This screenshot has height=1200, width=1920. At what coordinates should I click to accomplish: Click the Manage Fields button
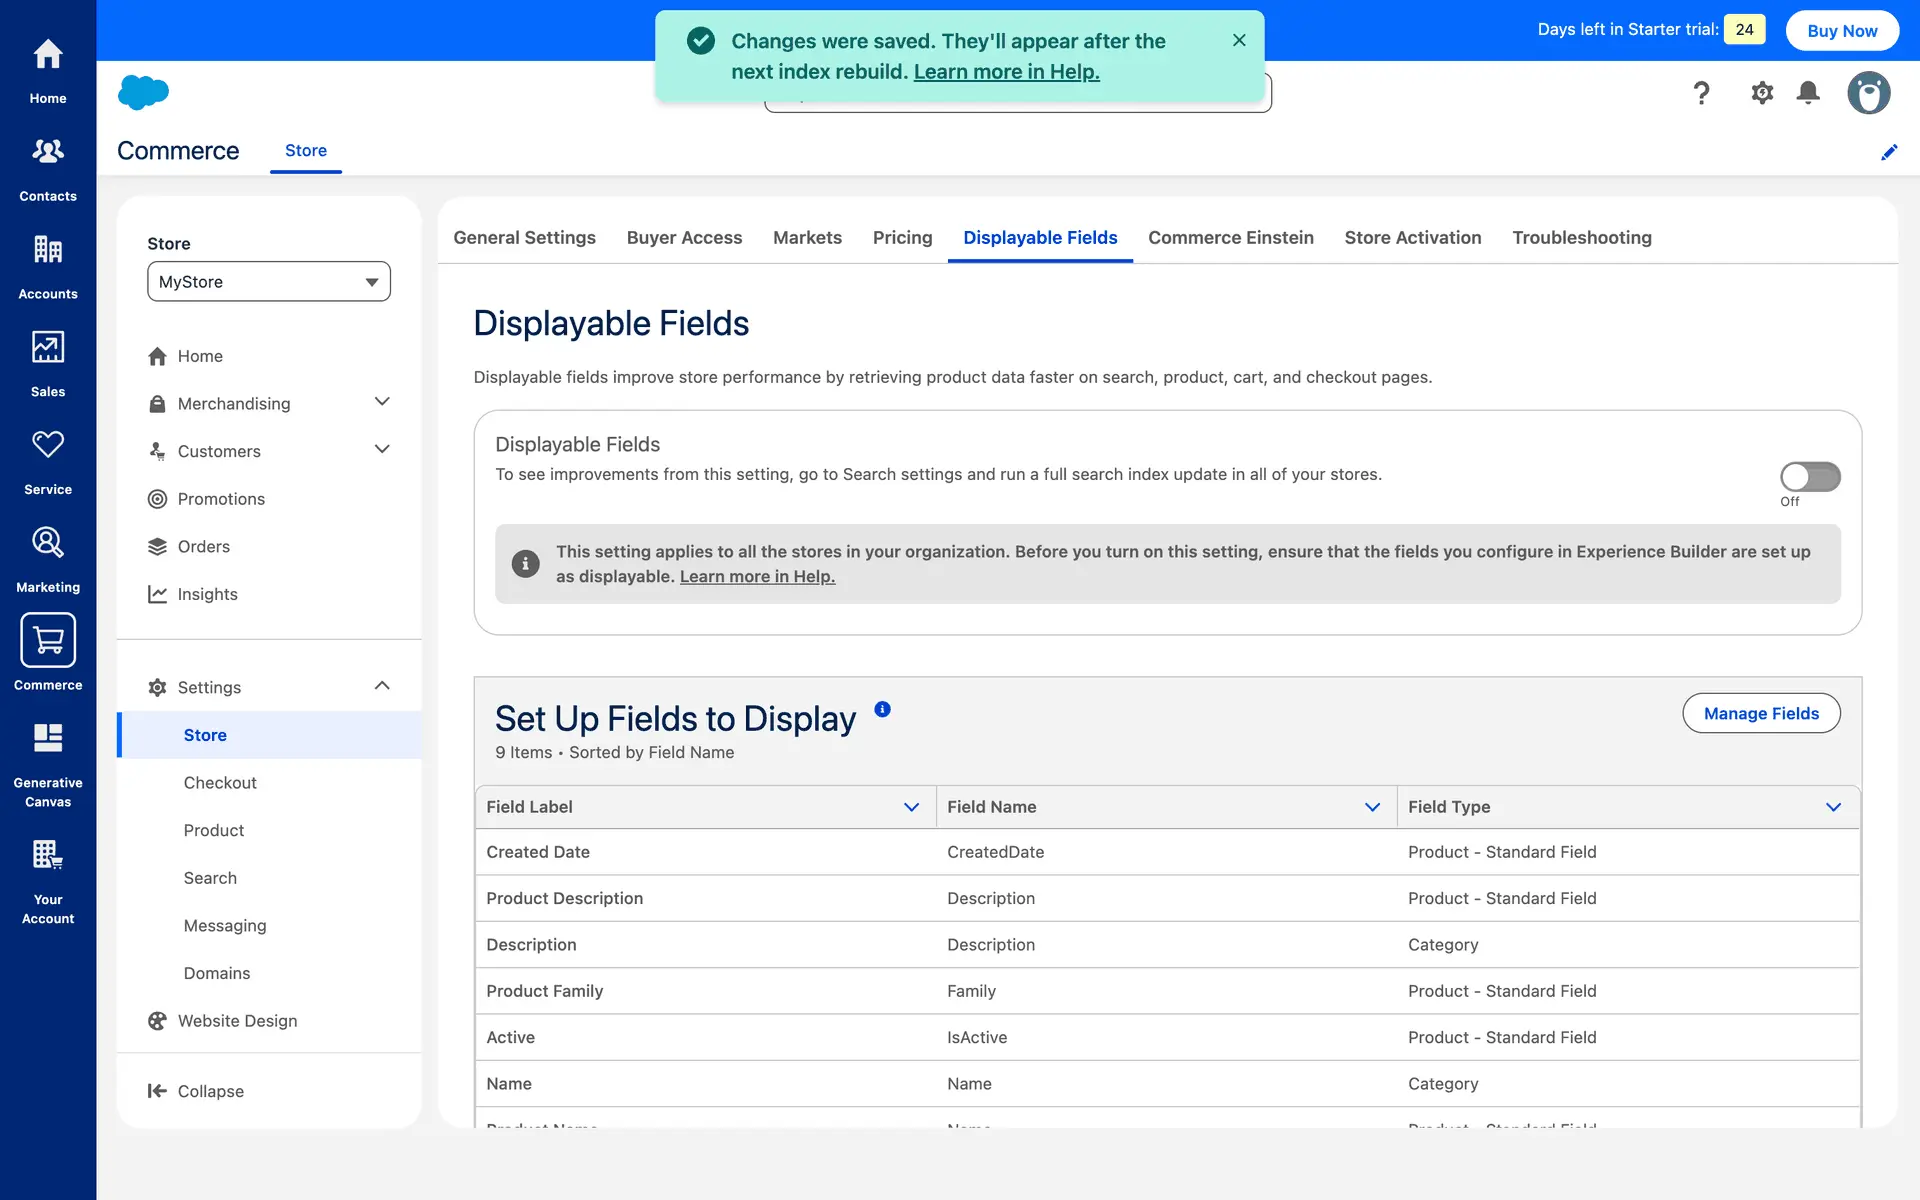click(x=1761, y=713)
